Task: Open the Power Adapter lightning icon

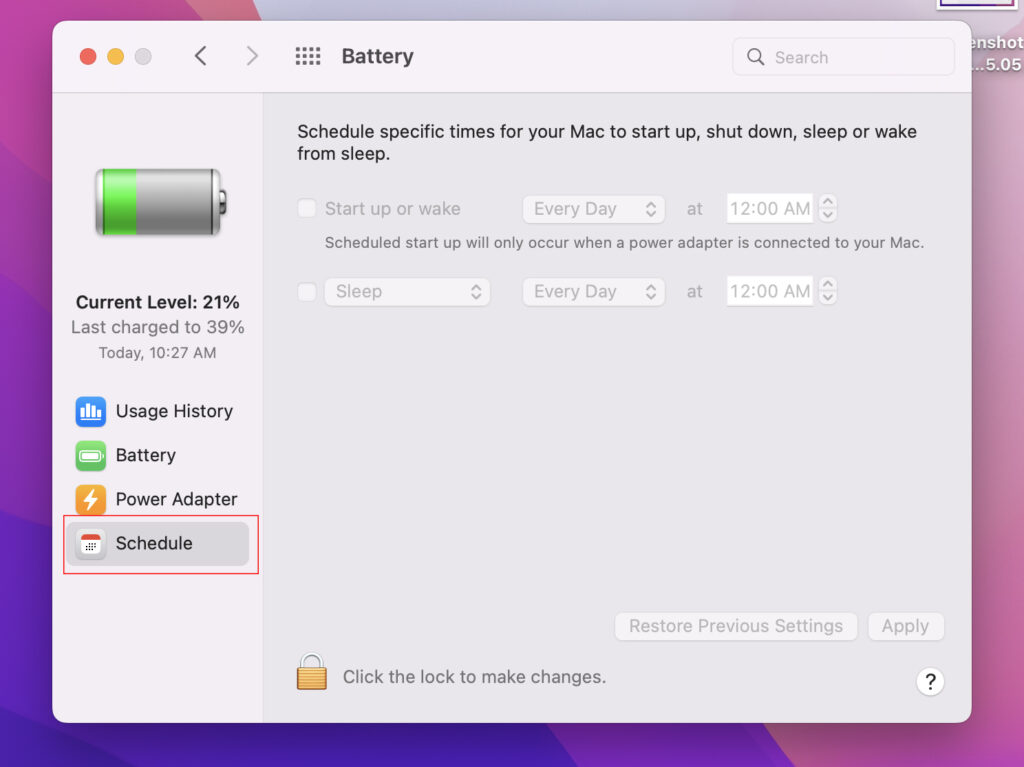Action: click(x=90, y=500)
